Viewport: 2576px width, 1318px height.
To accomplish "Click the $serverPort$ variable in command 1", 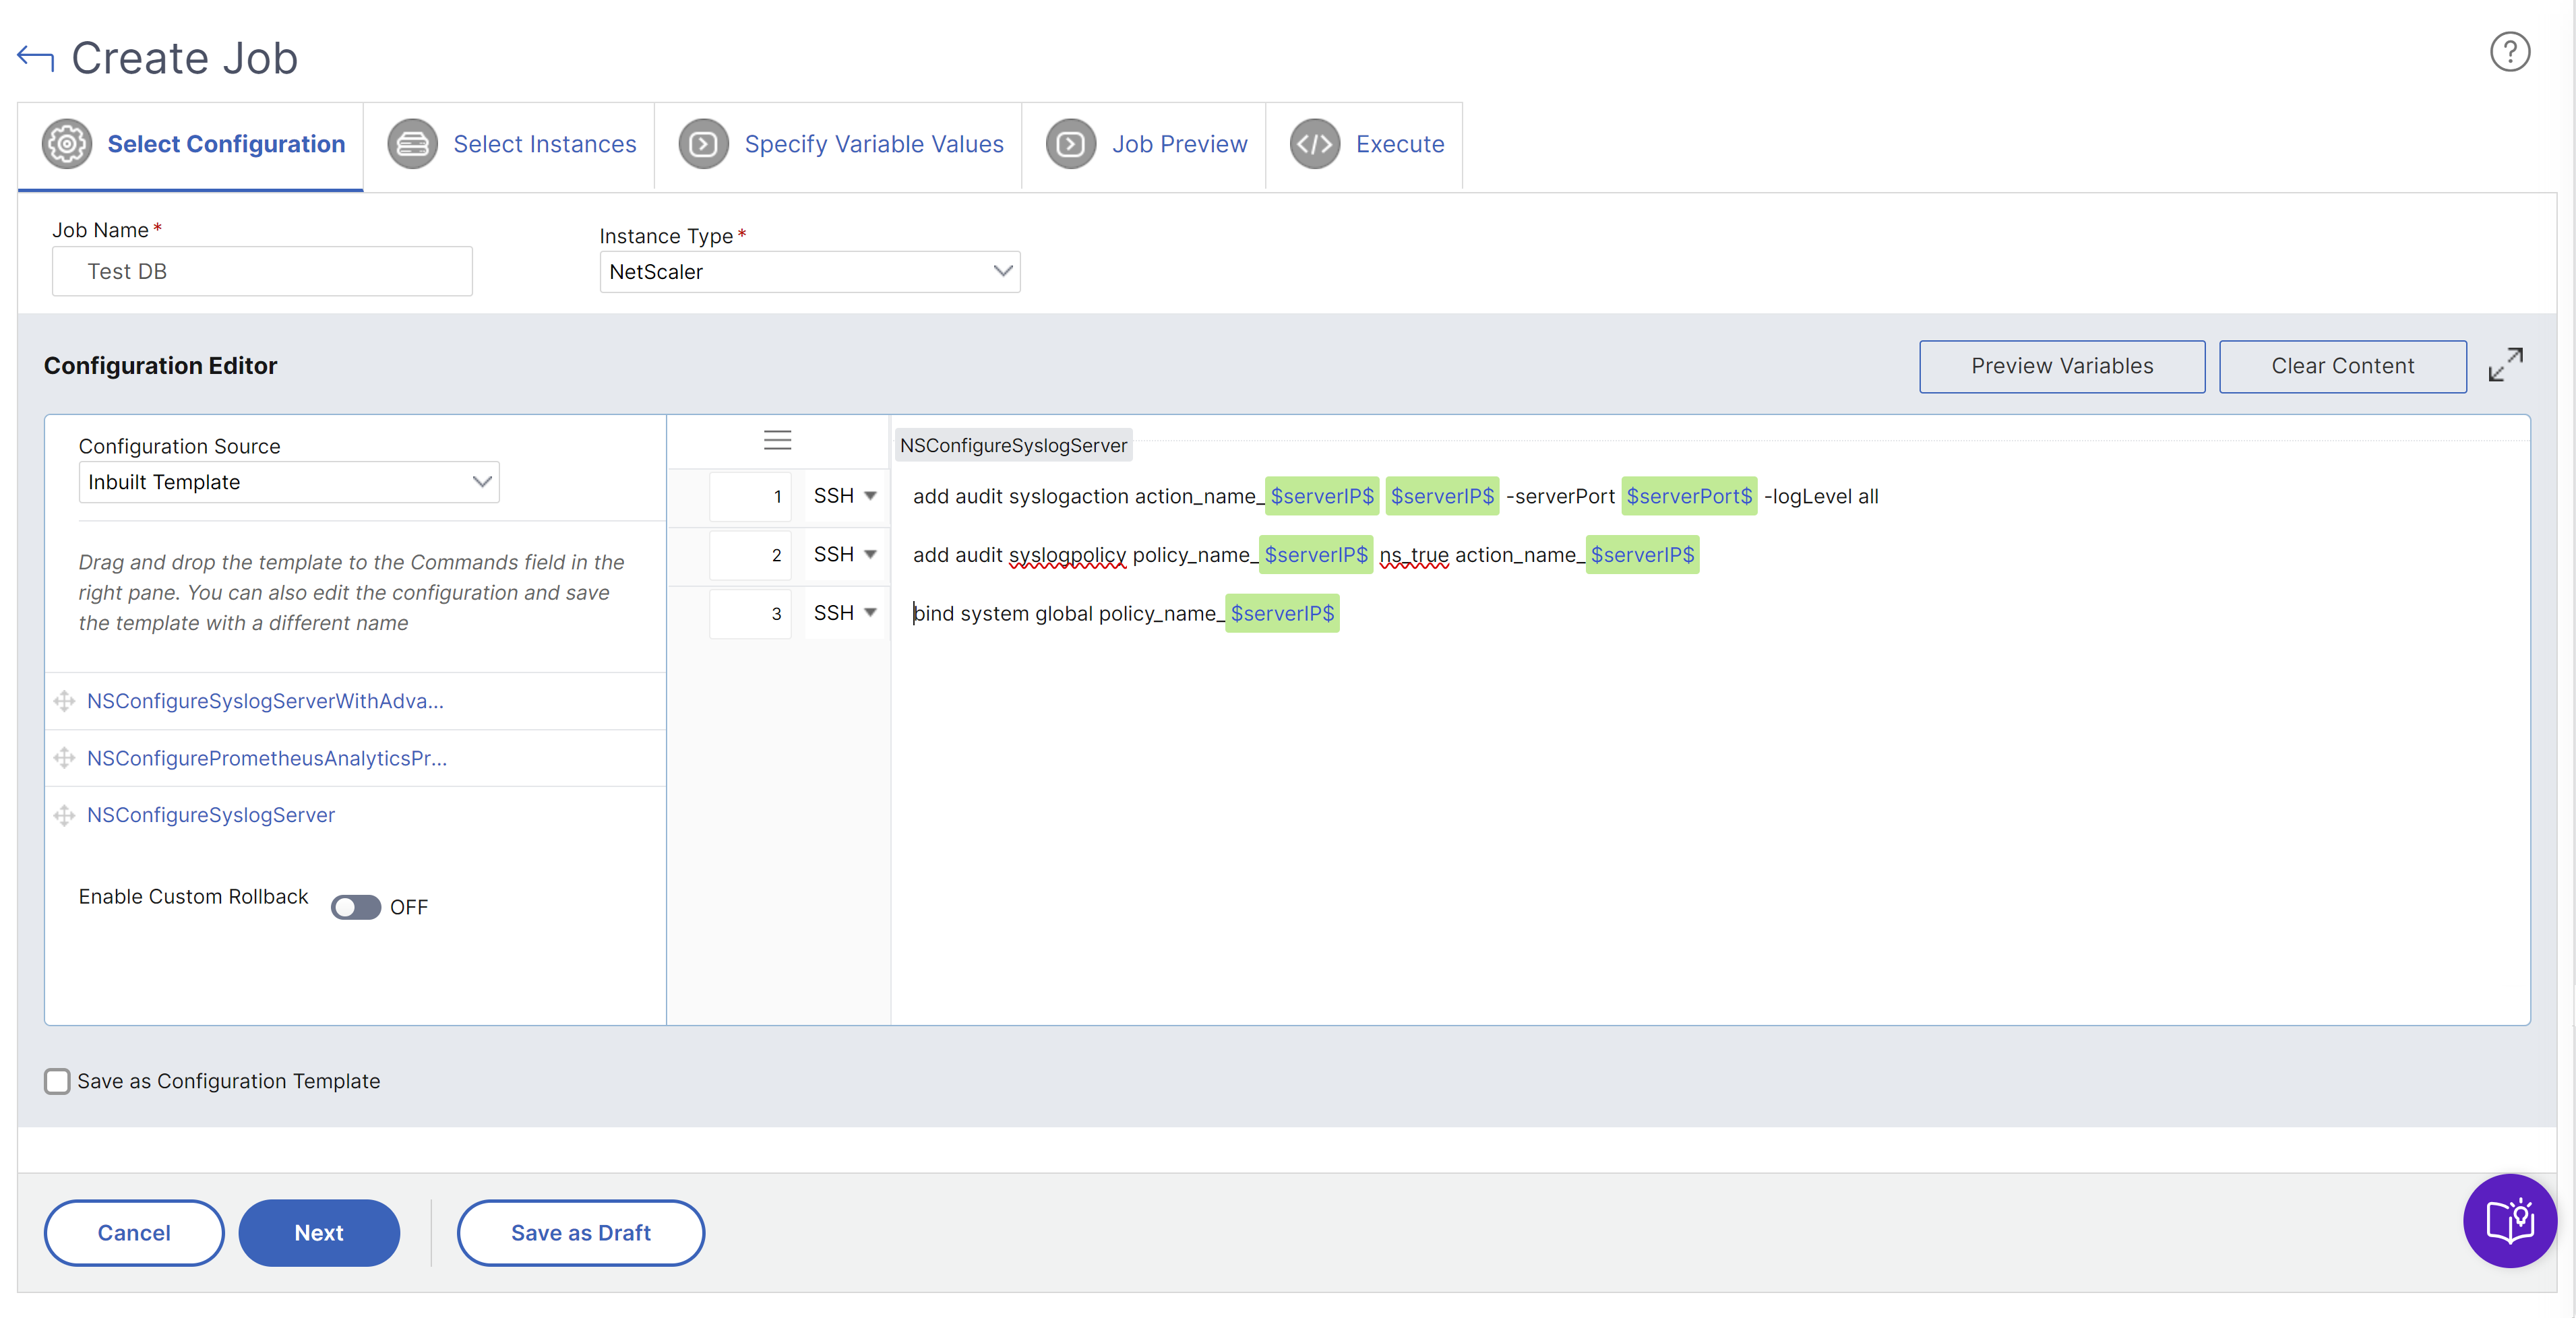I will pyautogui.click(x=1688, y=496).
